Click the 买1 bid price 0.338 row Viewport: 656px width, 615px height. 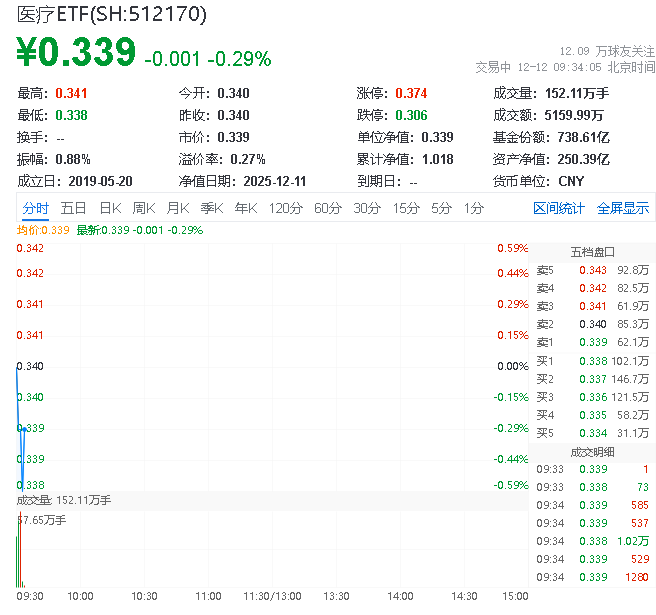pyautogui.click(x=592, y=361)
